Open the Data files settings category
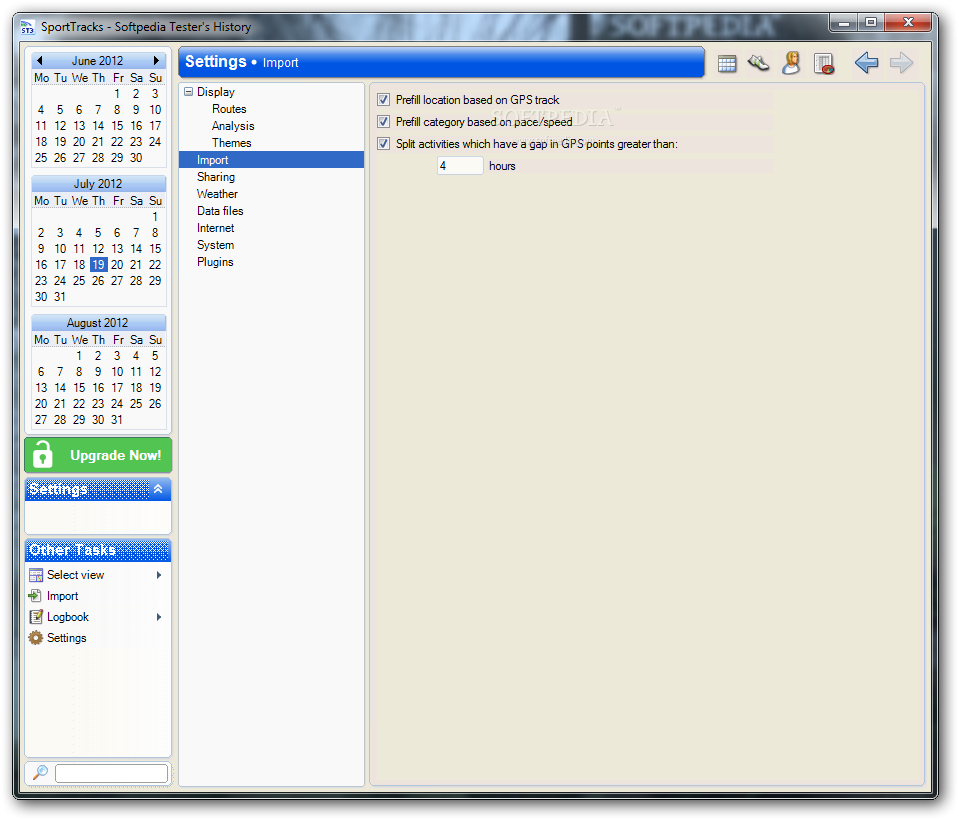This screenshot has height=820, width=959. 220,211
